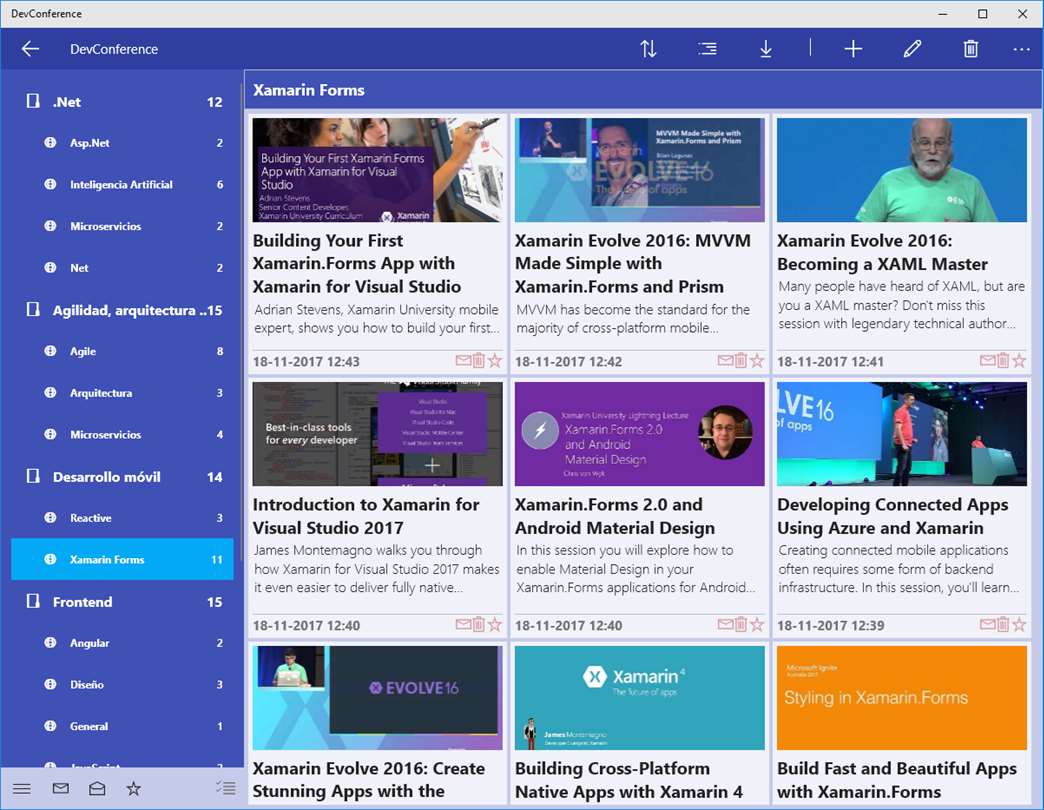Collapse the .Net category group

(123, 102)
